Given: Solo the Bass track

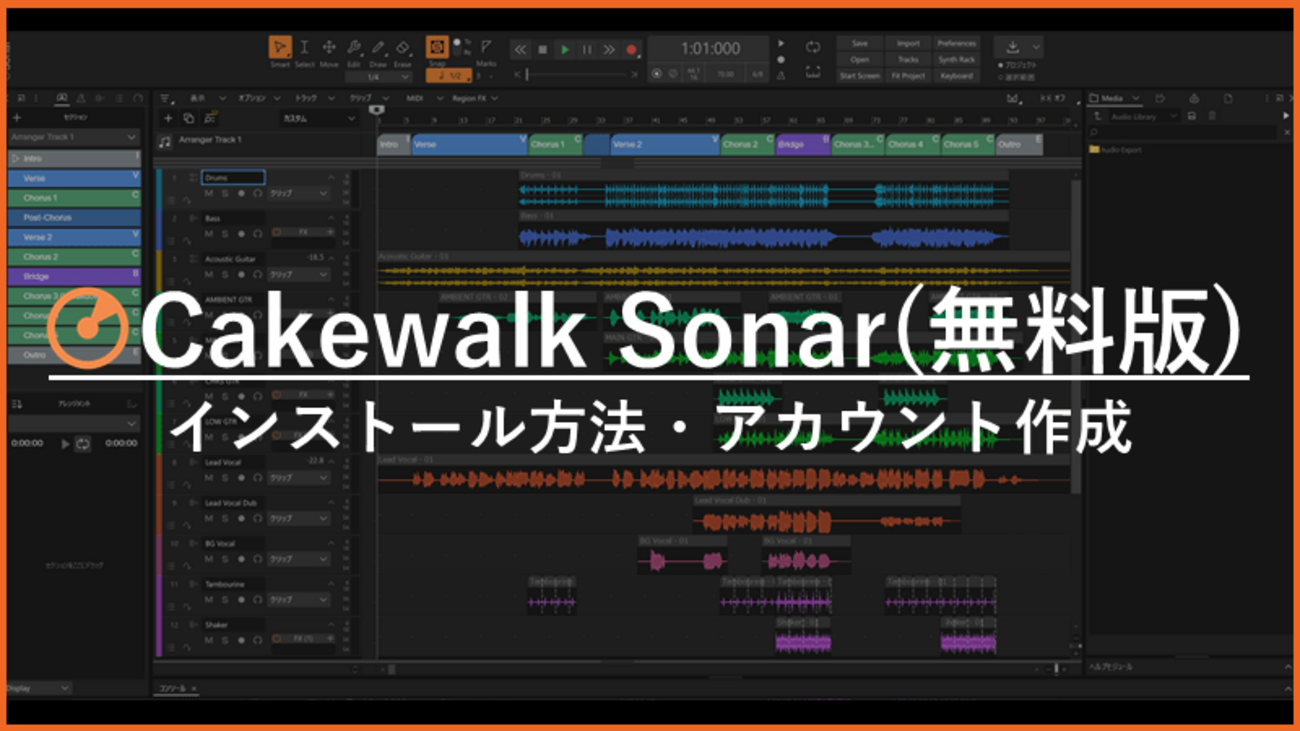Looking at the screenshot, I should point(225,234).
